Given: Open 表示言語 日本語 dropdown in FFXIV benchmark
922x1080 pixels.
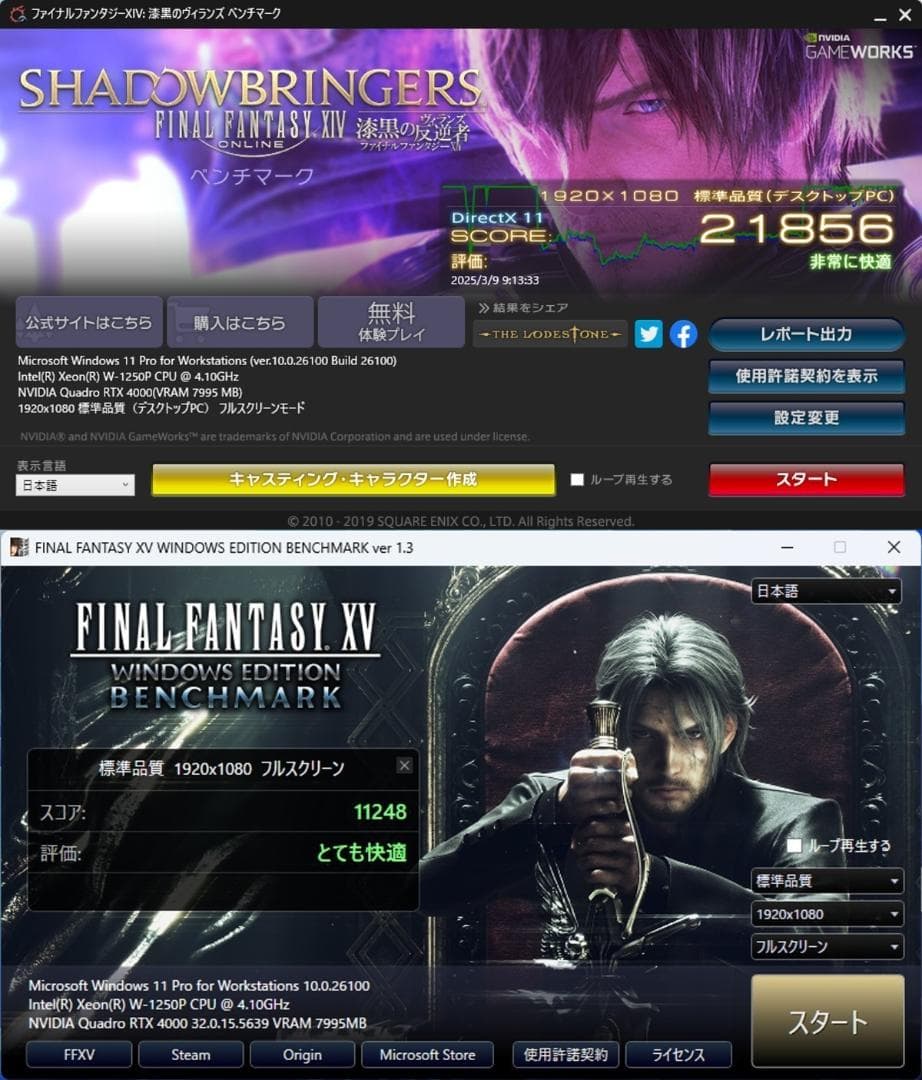Looking at the screenshot, I should pos(75,485).
